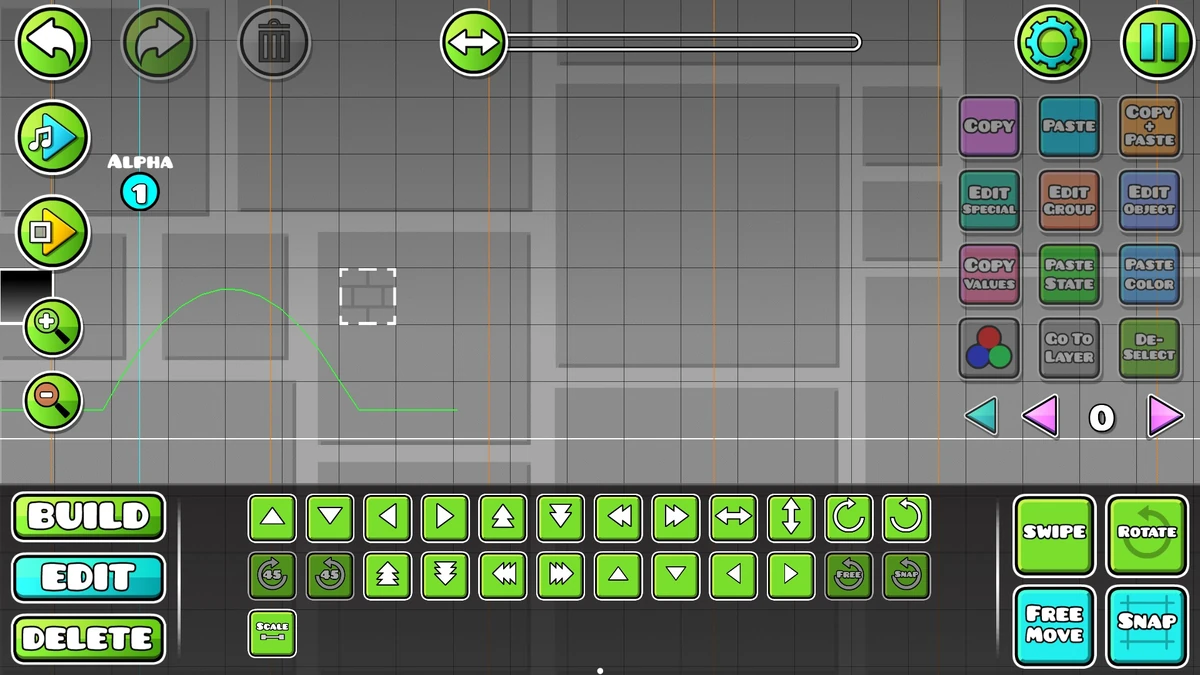This screenshot has width=1200, height=675.
Task: Click the undo arrow icon
Action: tap(52, 42)
